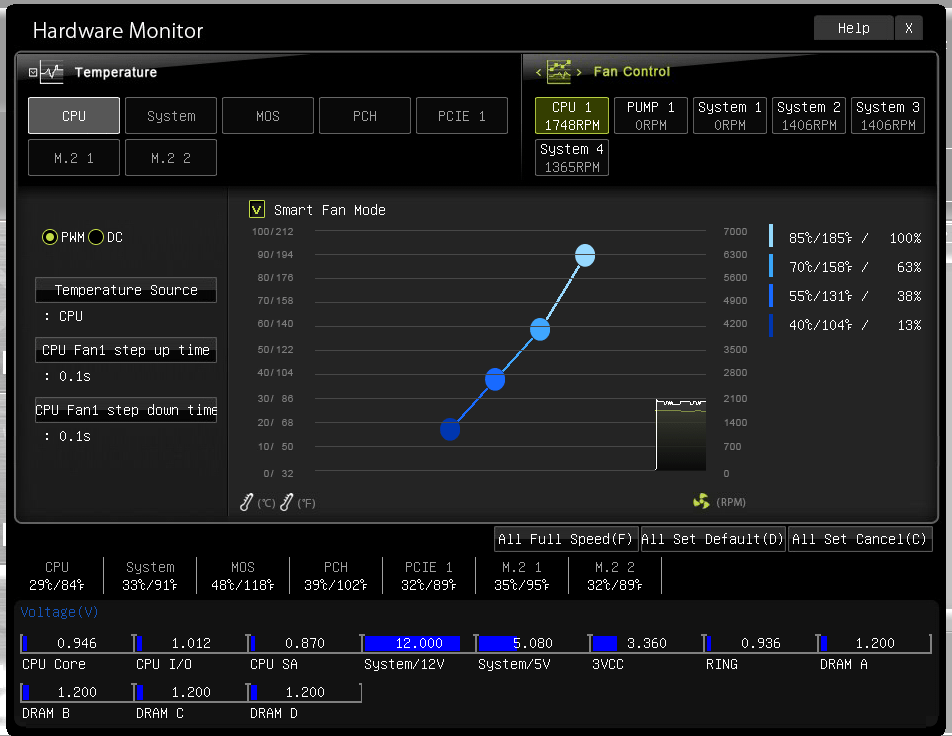Select the PCH temperature tab
The height and width of the screenshot is (736, 952).
tap(365, 115)
